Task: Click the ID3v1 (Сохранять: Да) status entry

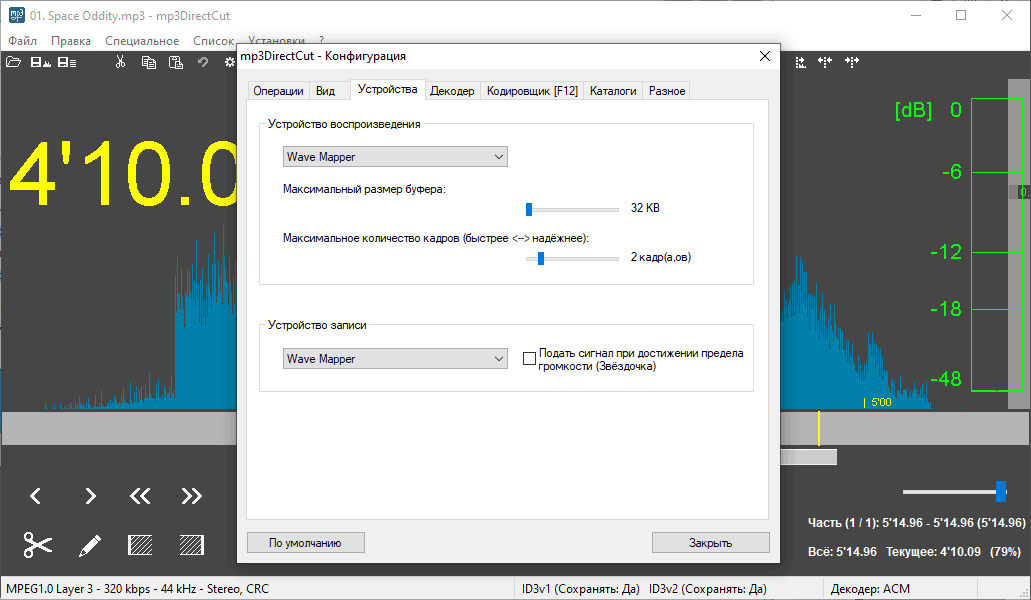Action: (x=581, y=589)
